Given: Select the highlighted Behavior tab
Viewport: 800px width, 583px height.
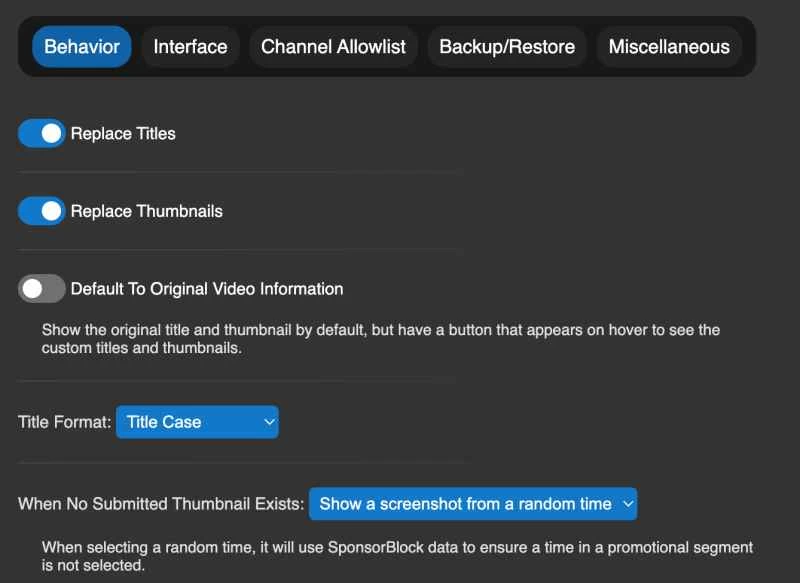Looking at the screenshot, I should pos(81,46).
